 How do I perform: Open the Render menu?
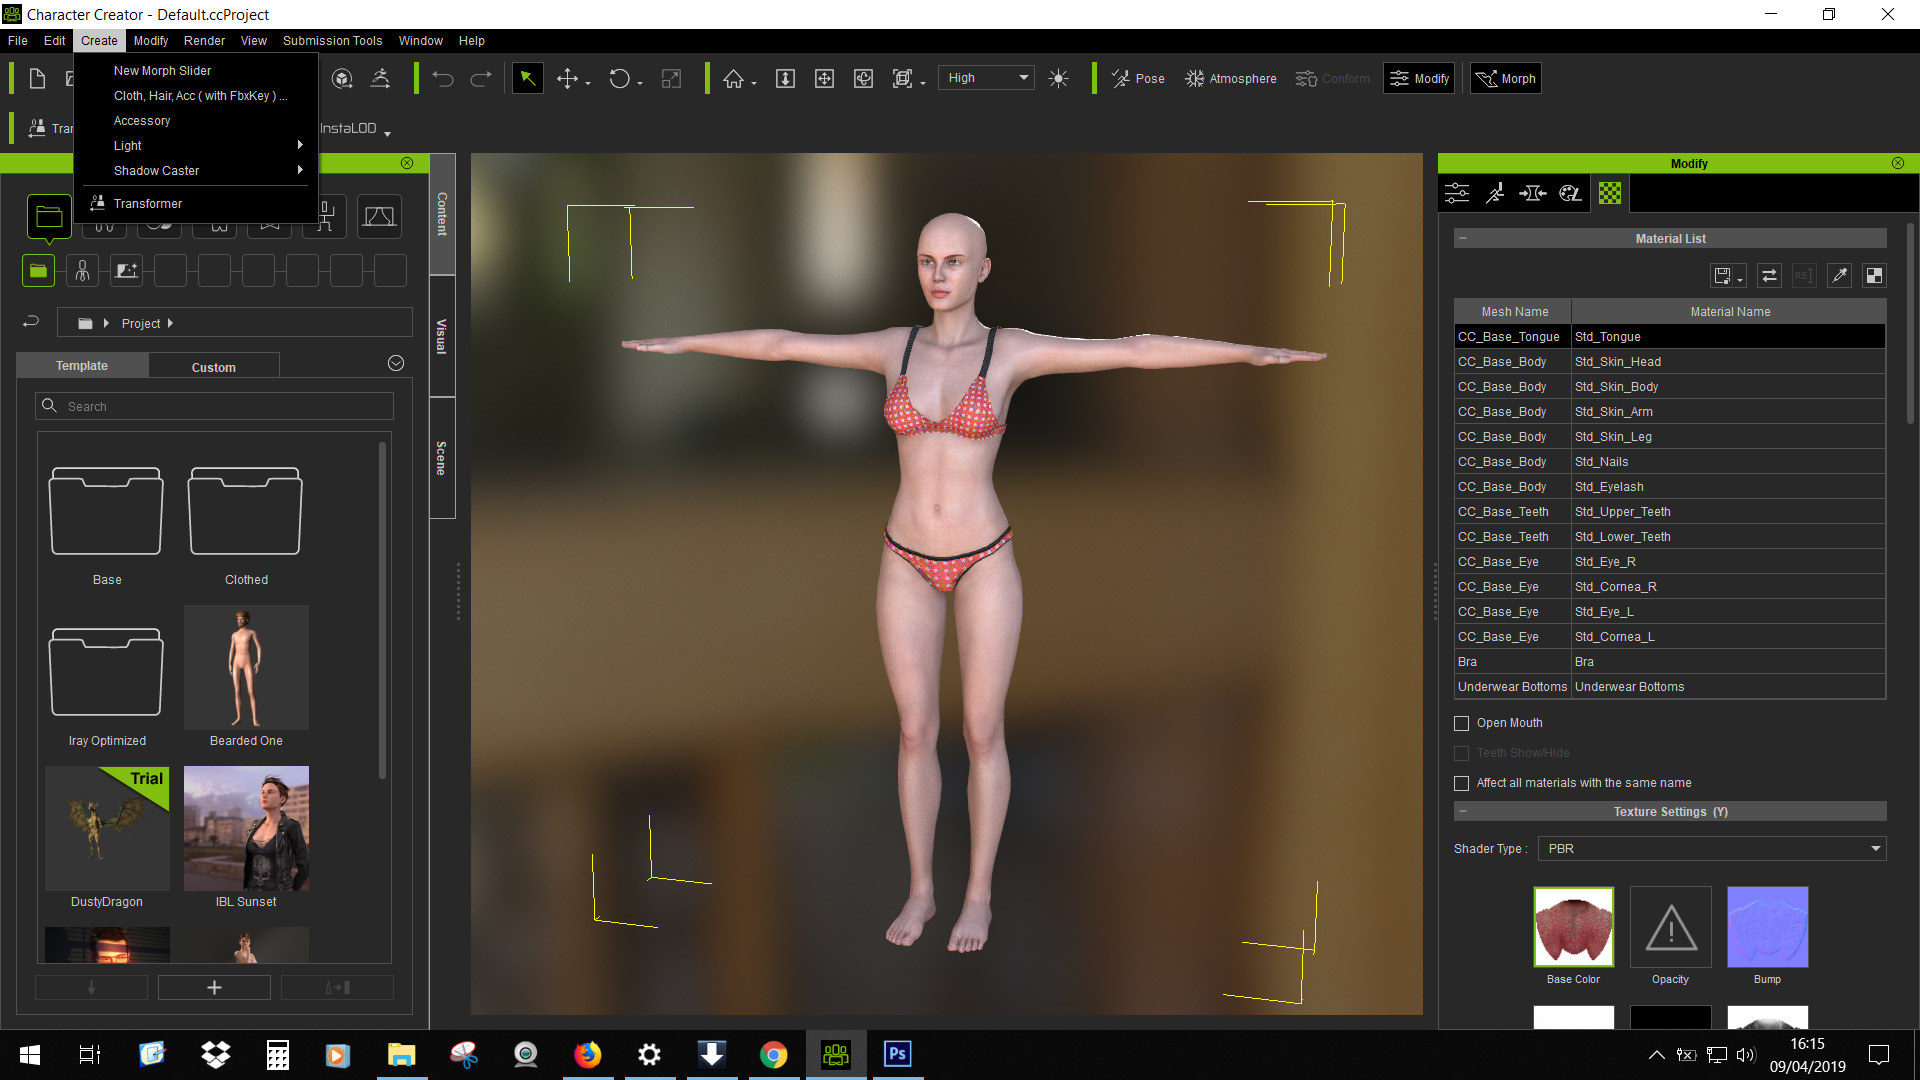coord(204,41)
